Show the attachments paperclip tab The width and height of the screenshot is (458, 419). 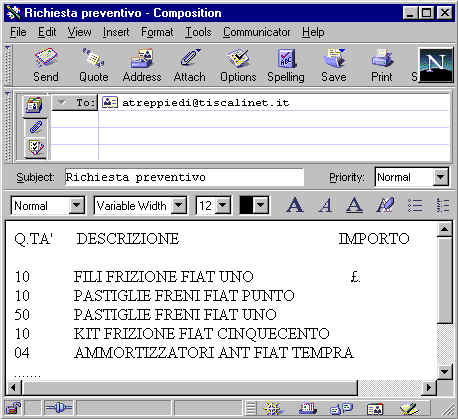point(36,127)
